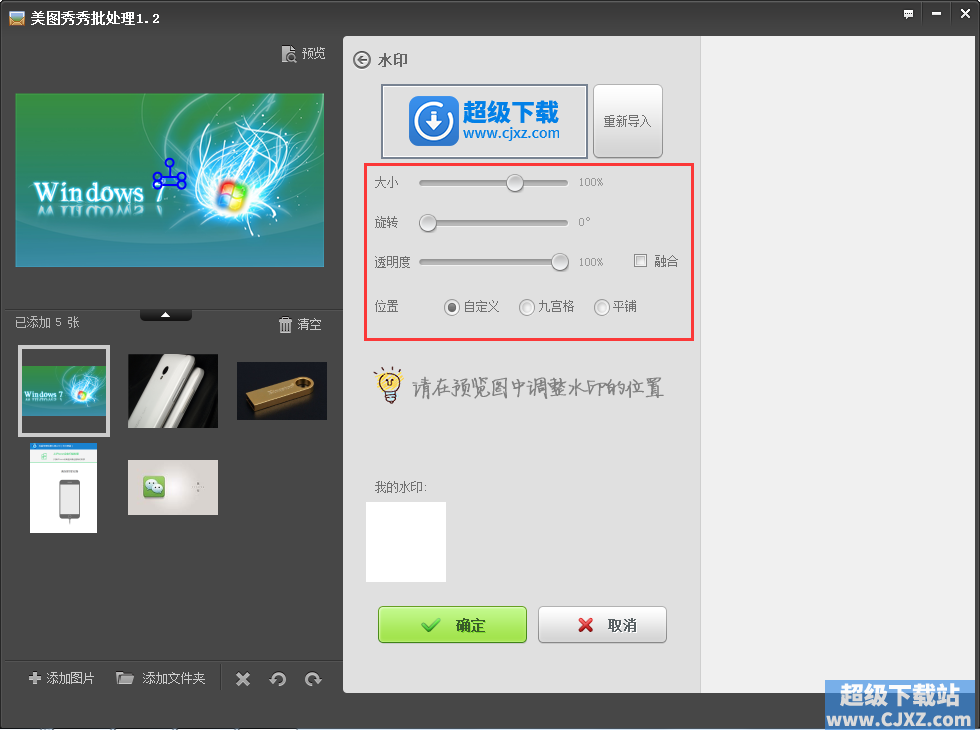The width and height of the screenshot is (980, 730).
Task: Close the 美图秀秀批处理 window
Action: click(965, 14)
